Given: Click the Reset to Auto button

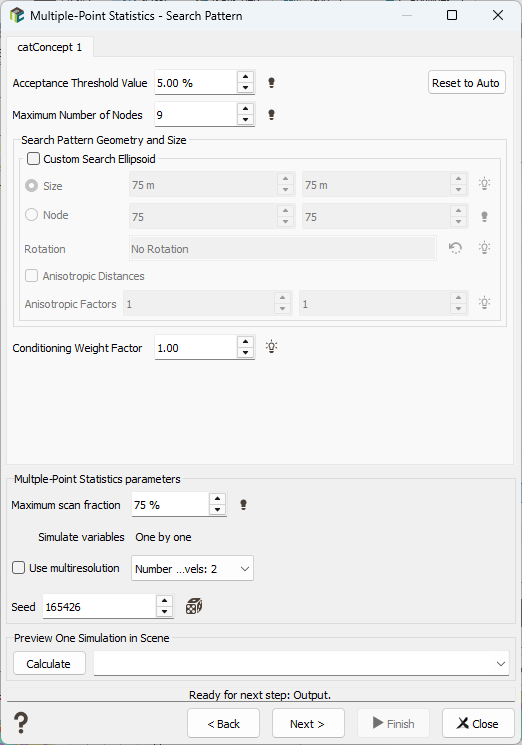Looking at the screenshot, I should coord(466,83).
